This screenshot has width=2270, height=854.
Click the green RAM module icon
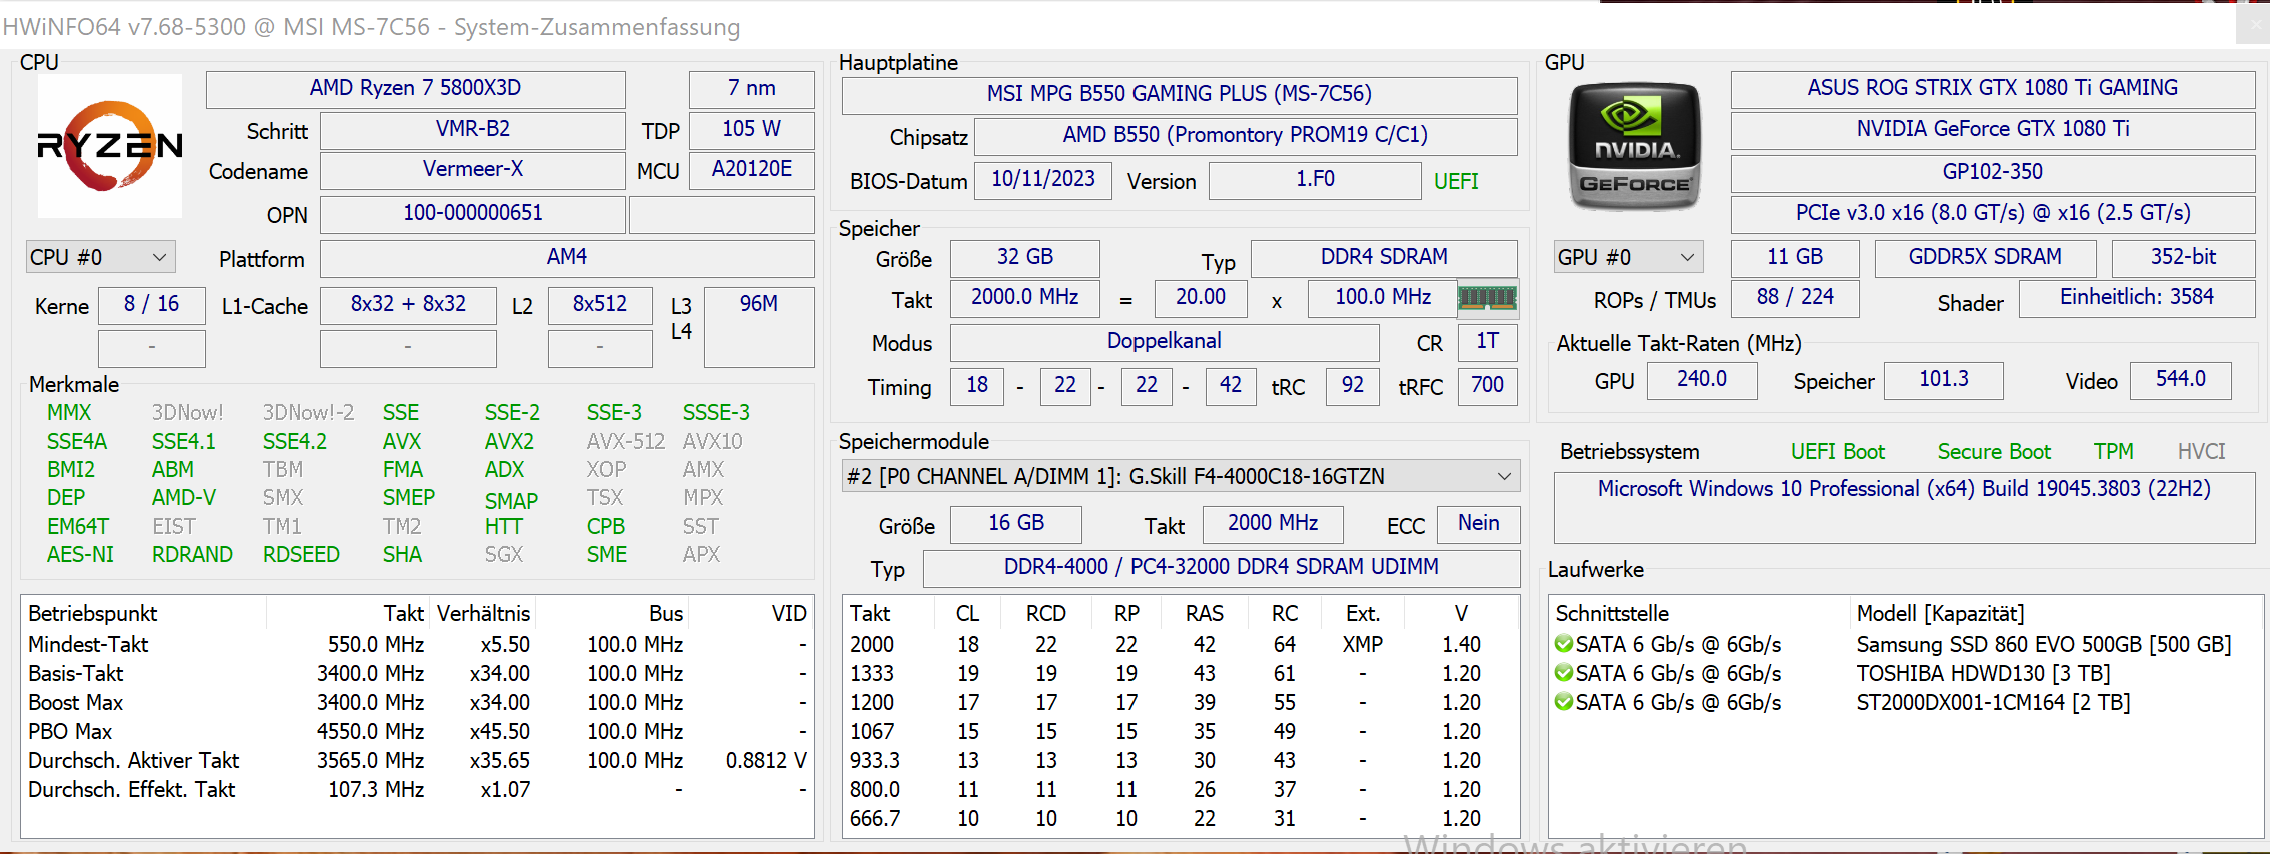click(x=1487, y=297)
